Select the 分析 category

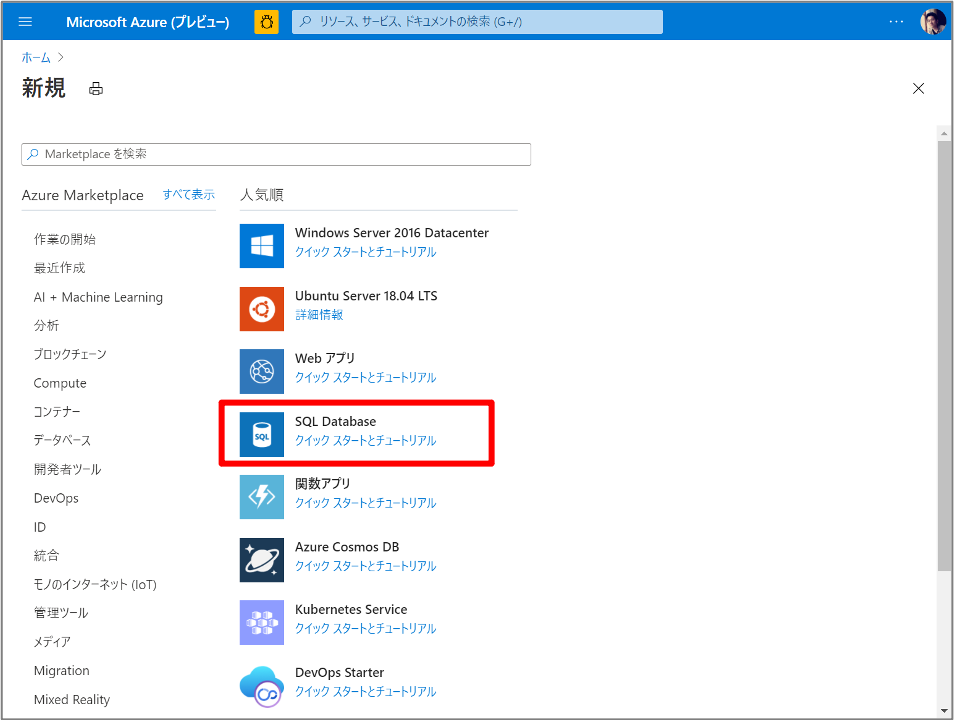pos(46,326)
